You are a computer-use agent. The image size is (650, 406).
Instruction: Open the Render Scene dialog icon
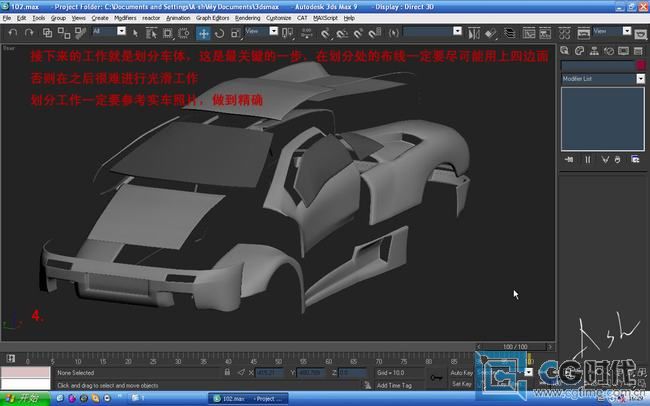(583, 33)
